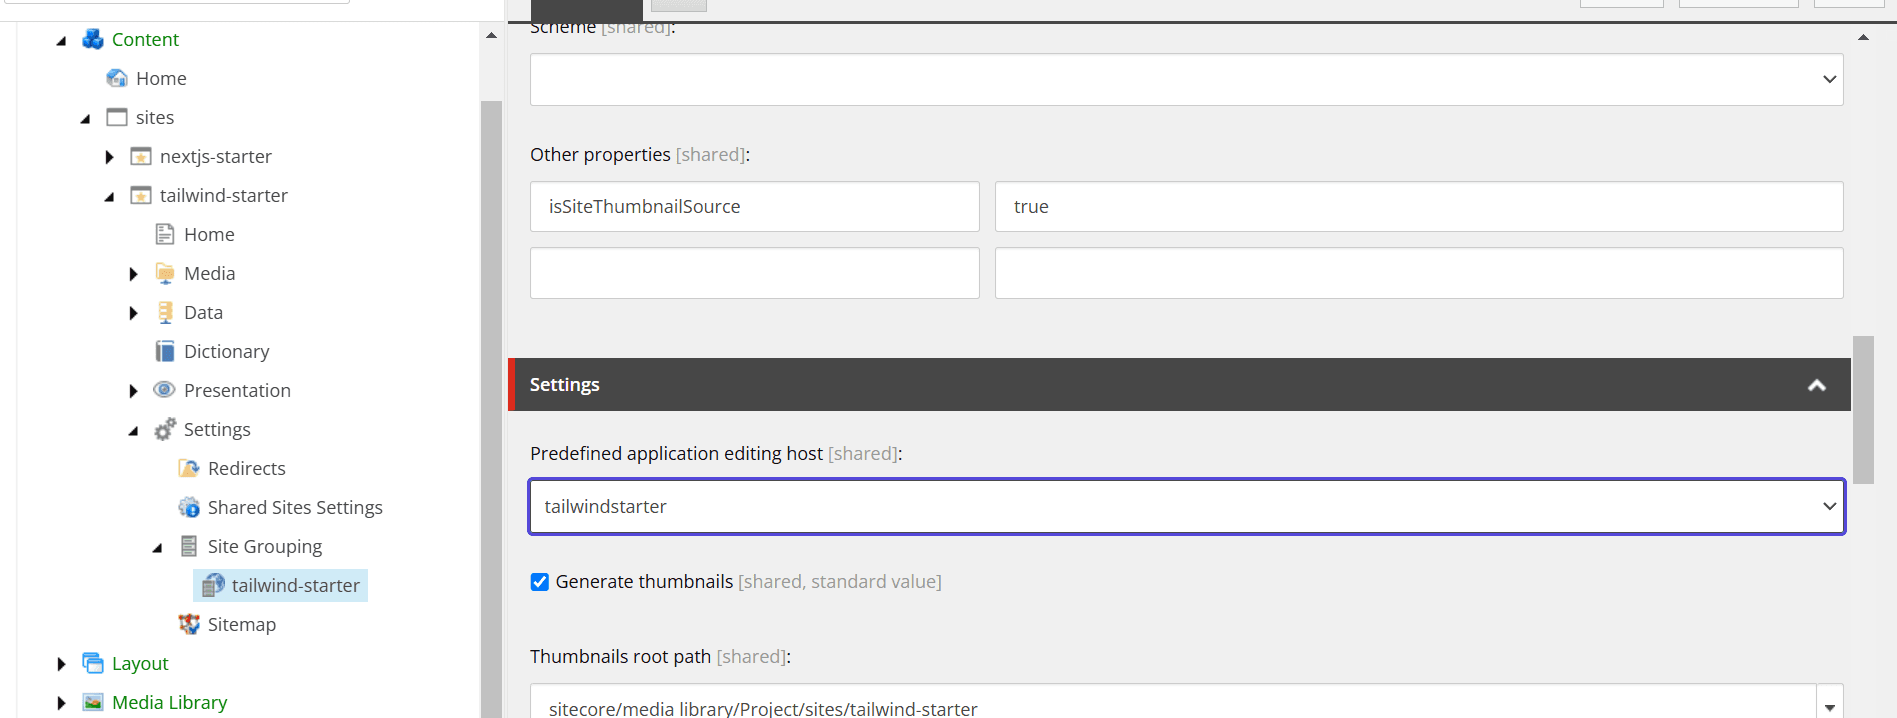Click the Presentation eye icon
The image size is (1897, 718).
[165, 390]
